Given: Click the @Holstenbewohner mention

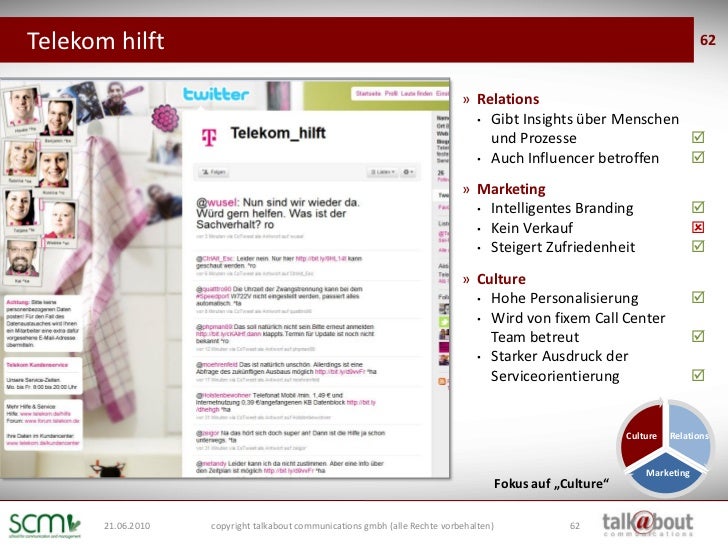Looking at the screenshot, I should [223, 395].
